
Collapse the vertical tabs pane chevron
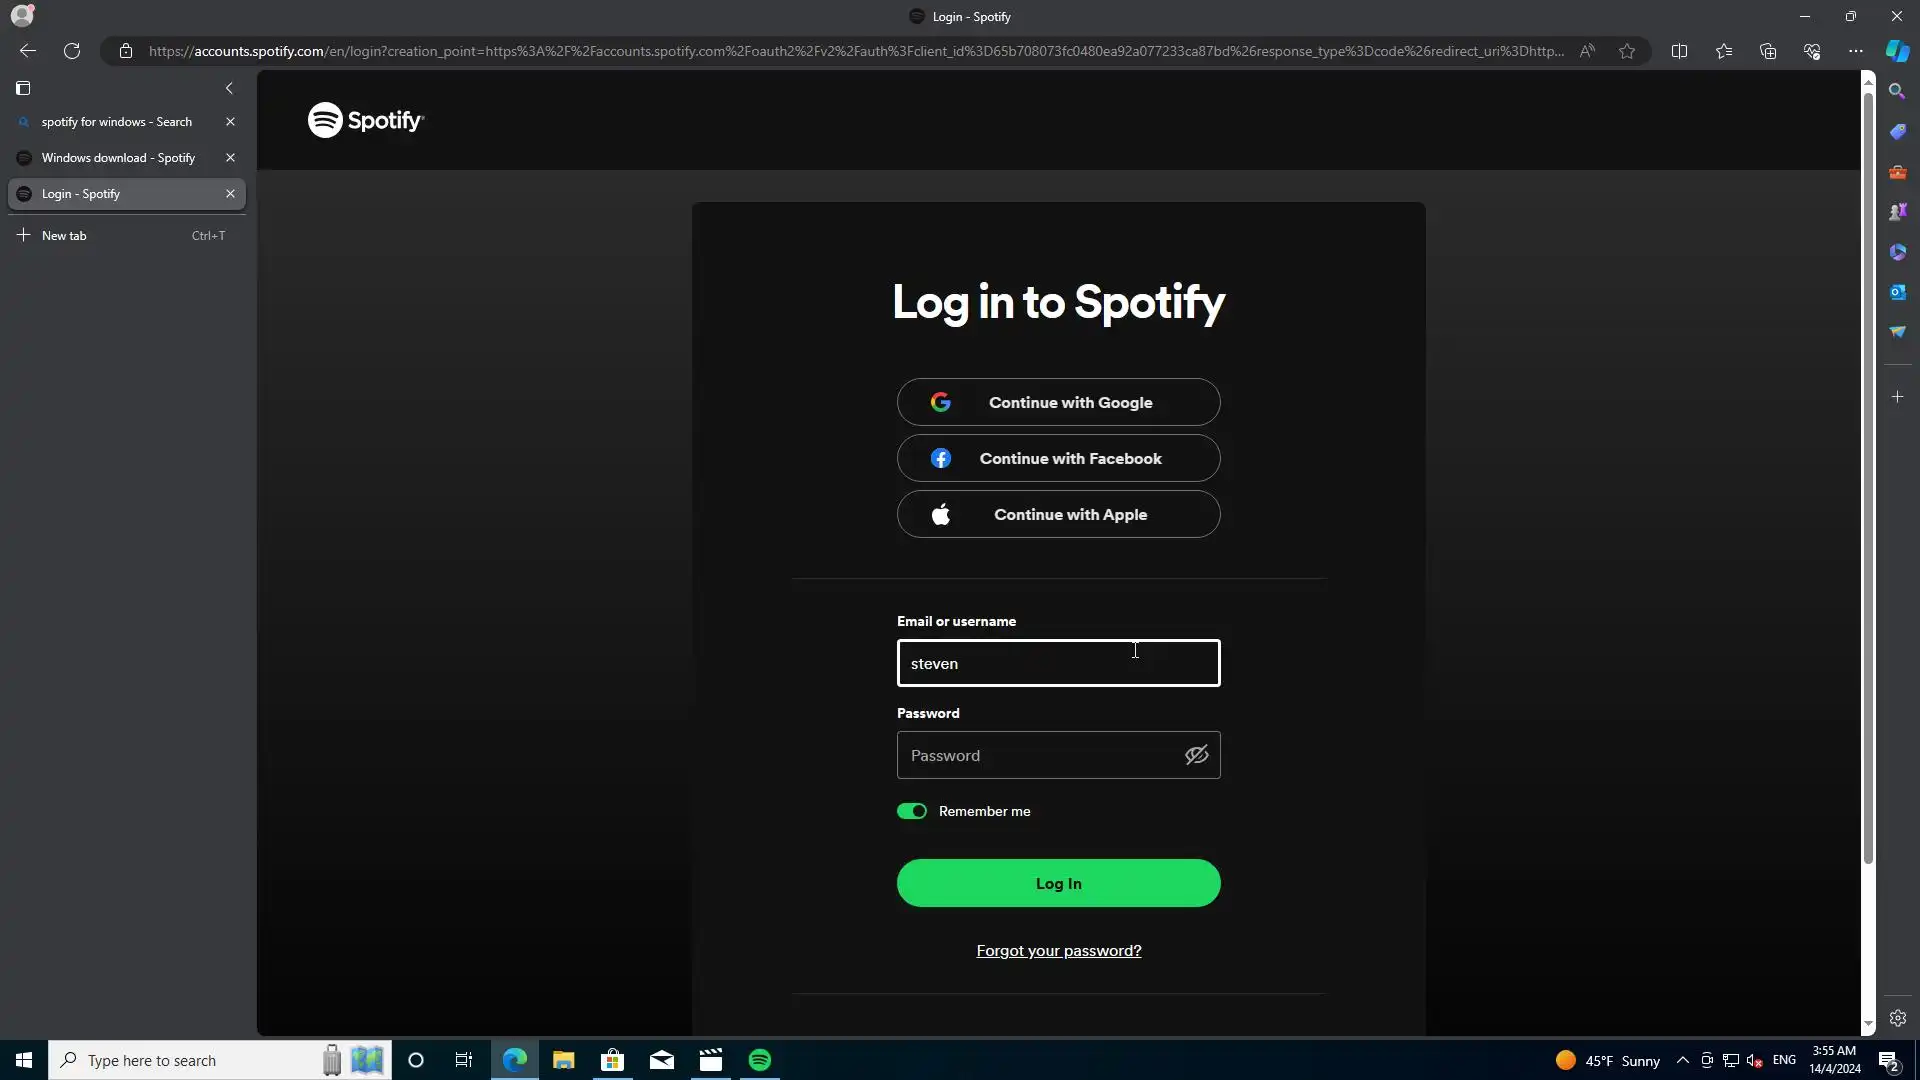pos(229,88)
